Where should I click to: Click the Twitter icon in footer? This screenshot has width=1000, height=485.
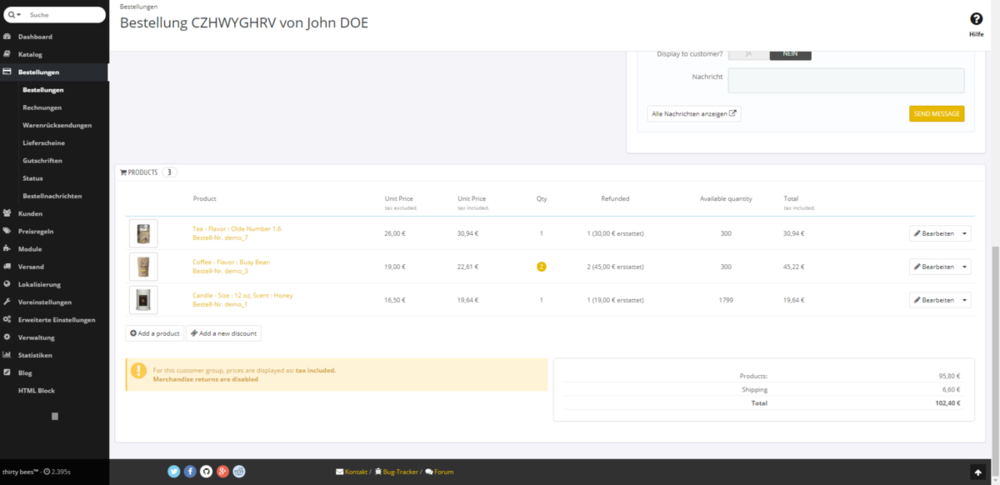click(x=174, y=471)
